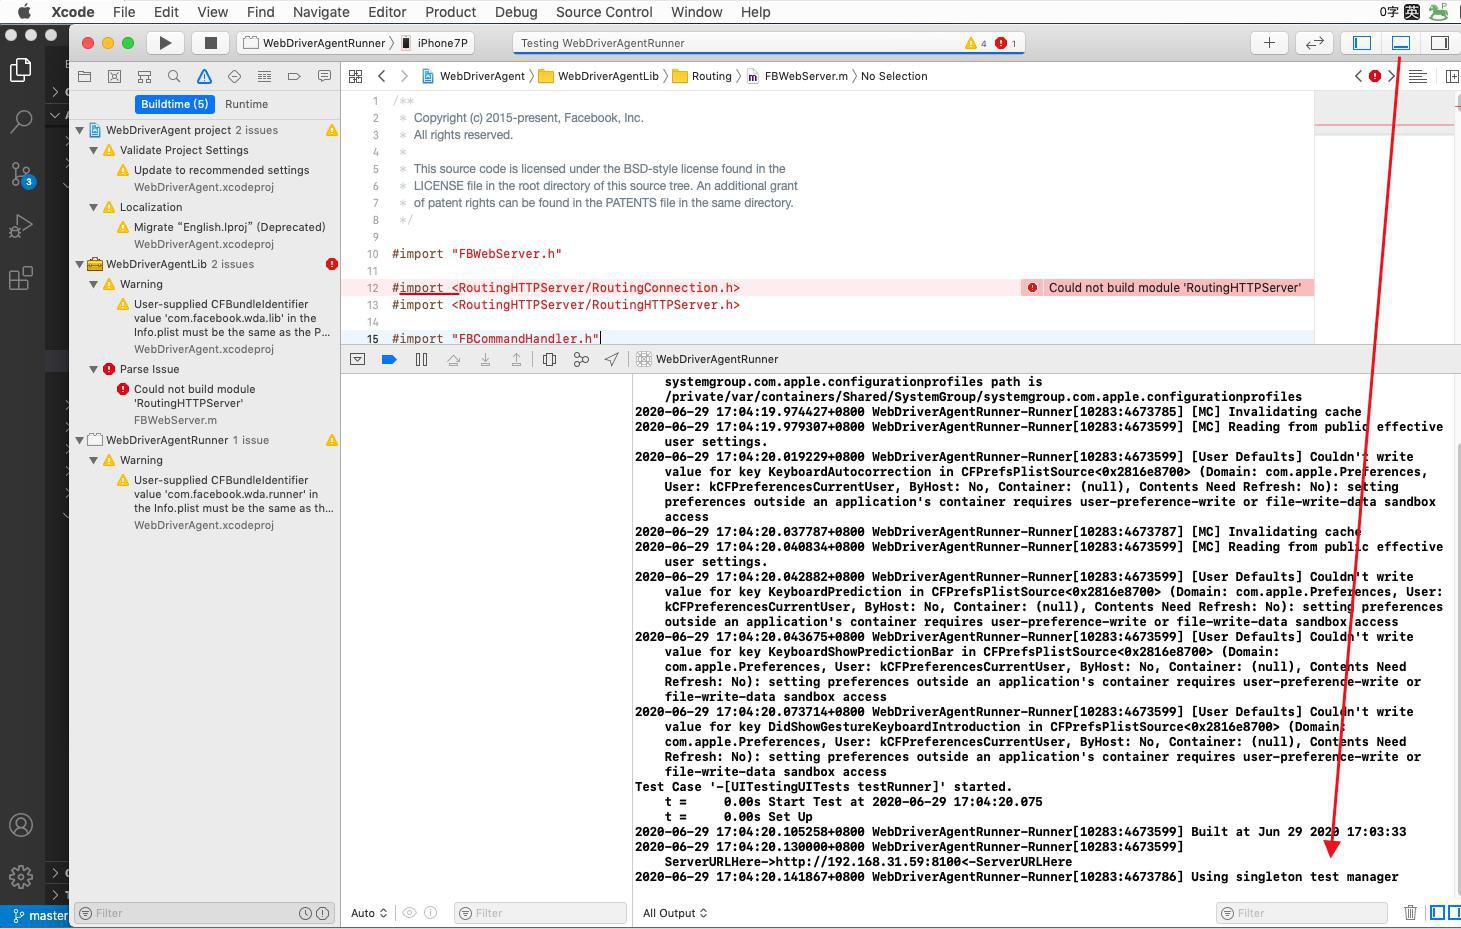Select com.facebook.wda.lib CFBundleIdentifier warning
The image size is (1461, 929).
coord(231,318)
